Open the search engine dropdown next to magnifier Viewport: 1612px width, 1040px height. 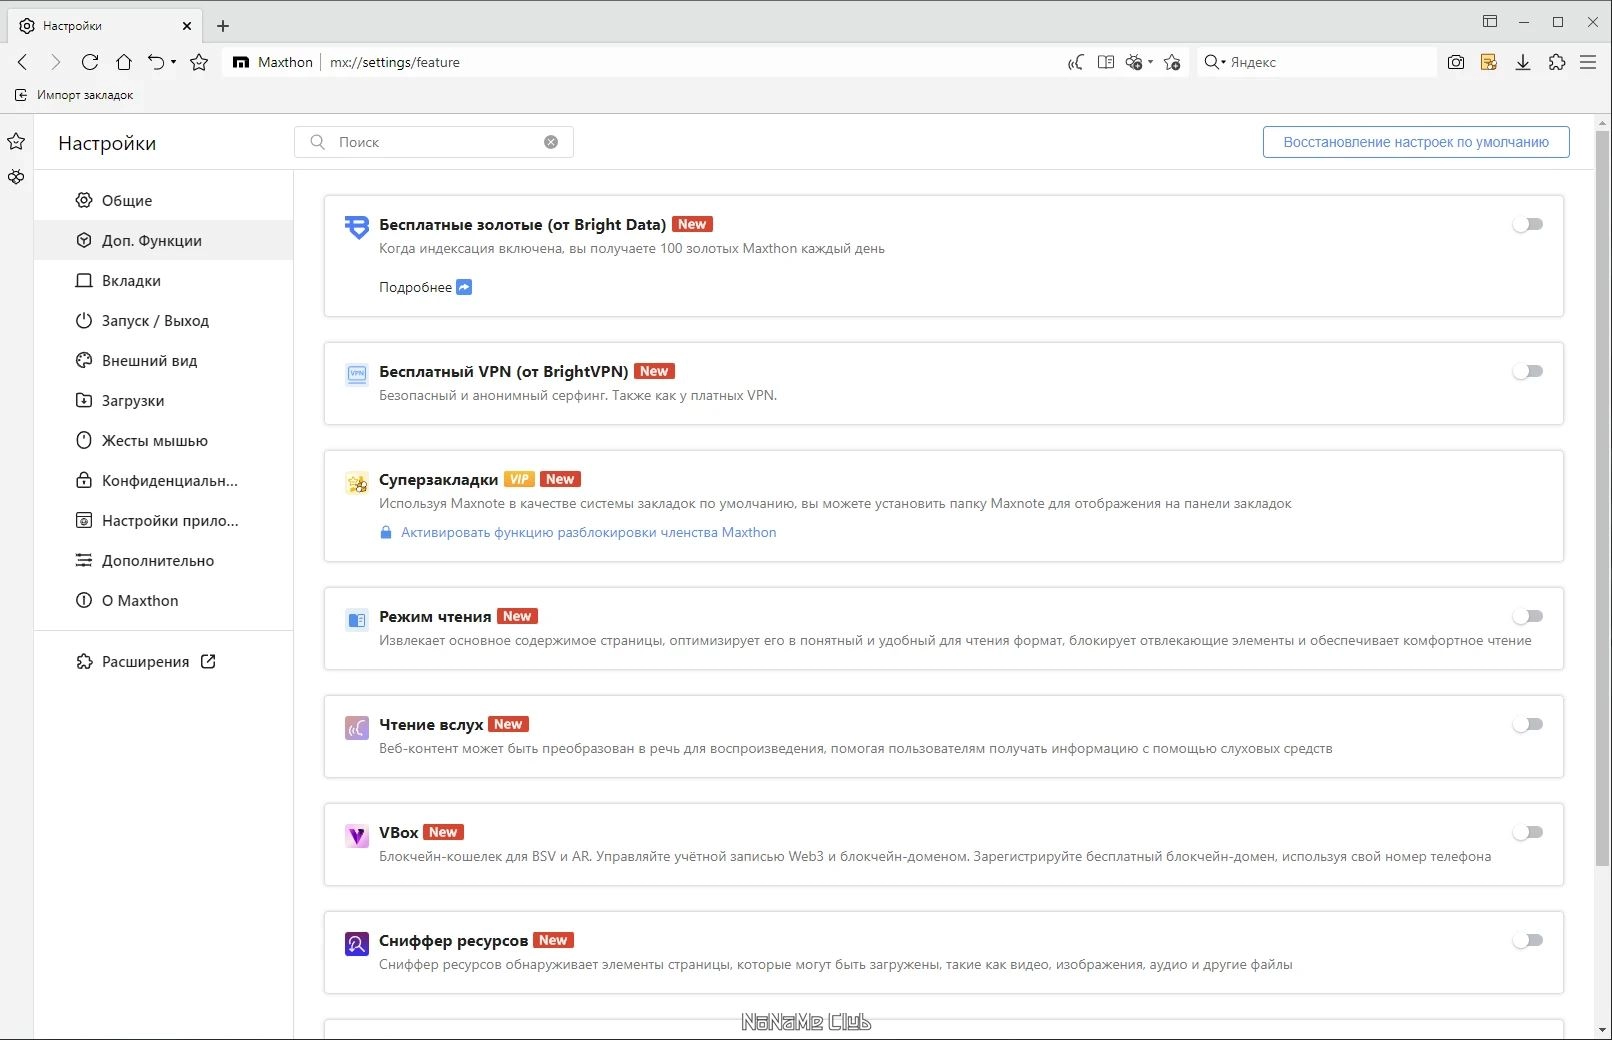1223,62
